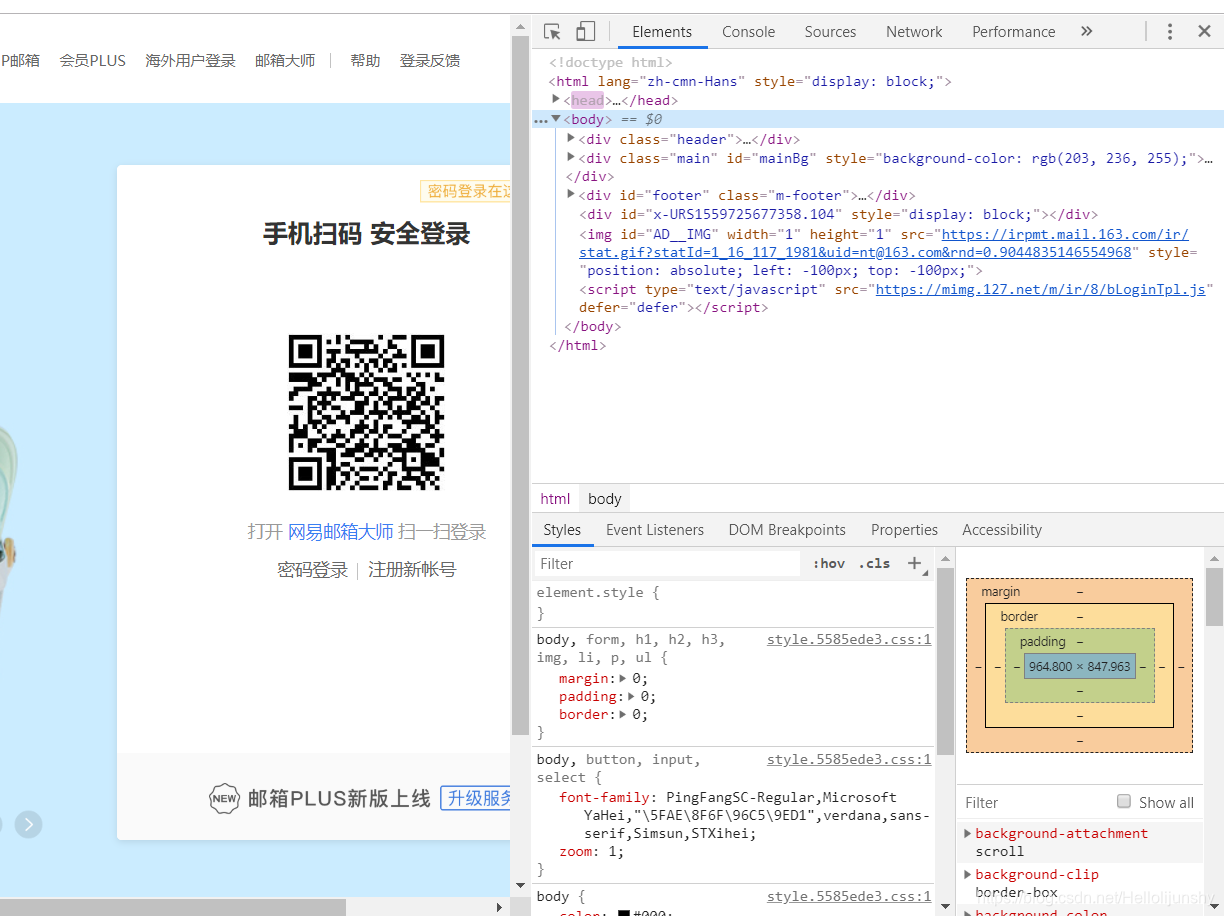Image resolution: width=1224 pixels, height=916 pixels.
Task: Open the Properties sub-tab
Action: point(904,530)
